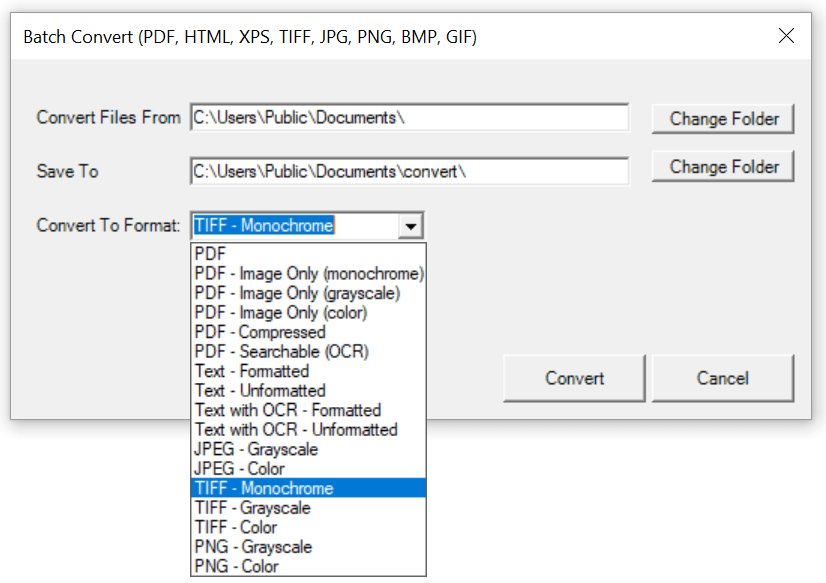Change Folder for the Save To destination
Viewport: 826px width, 583px height.
[722, 166]
